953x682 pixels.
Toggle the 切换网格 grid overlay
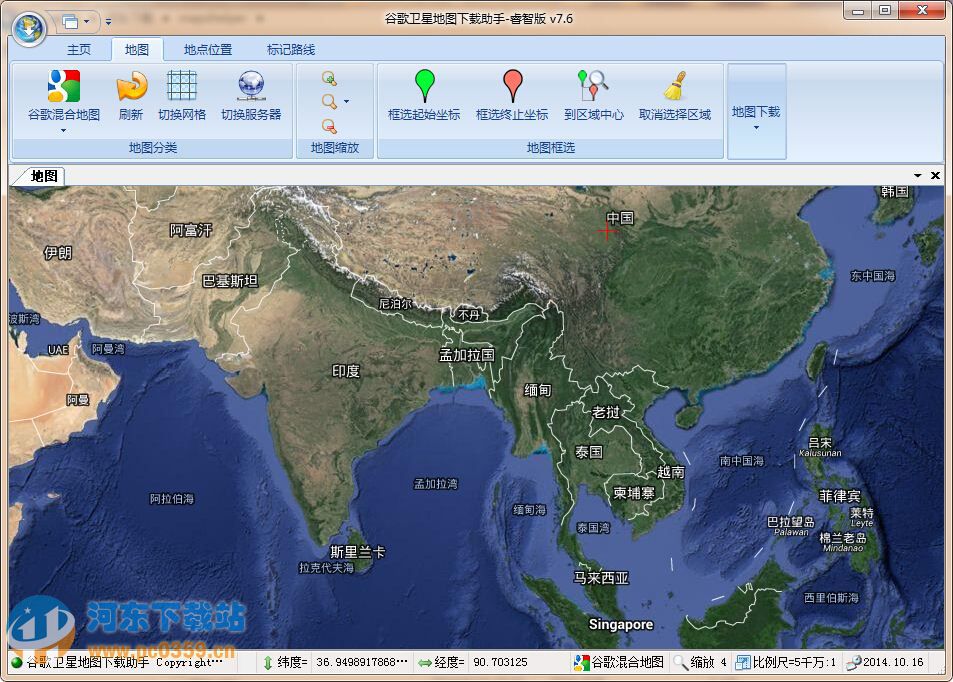[x=183, y=87]
